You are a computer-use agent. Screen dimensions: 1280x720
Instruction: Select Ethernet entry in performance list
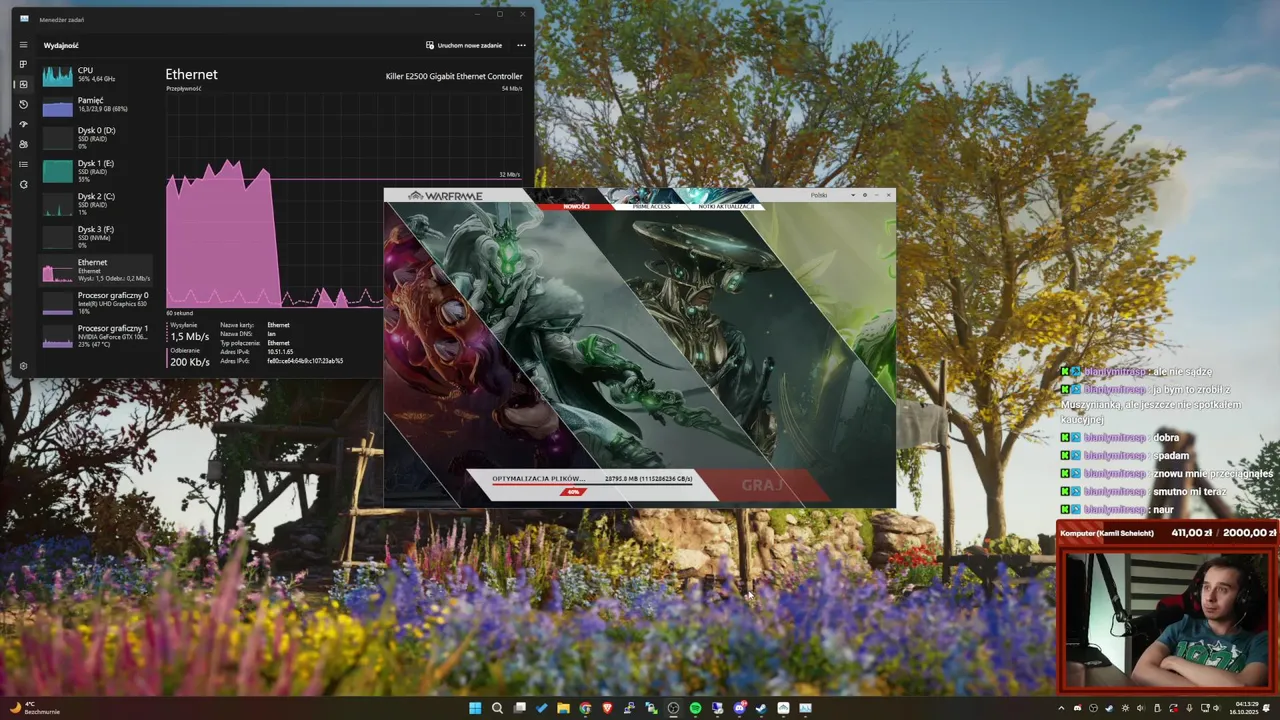pos(96,270)
